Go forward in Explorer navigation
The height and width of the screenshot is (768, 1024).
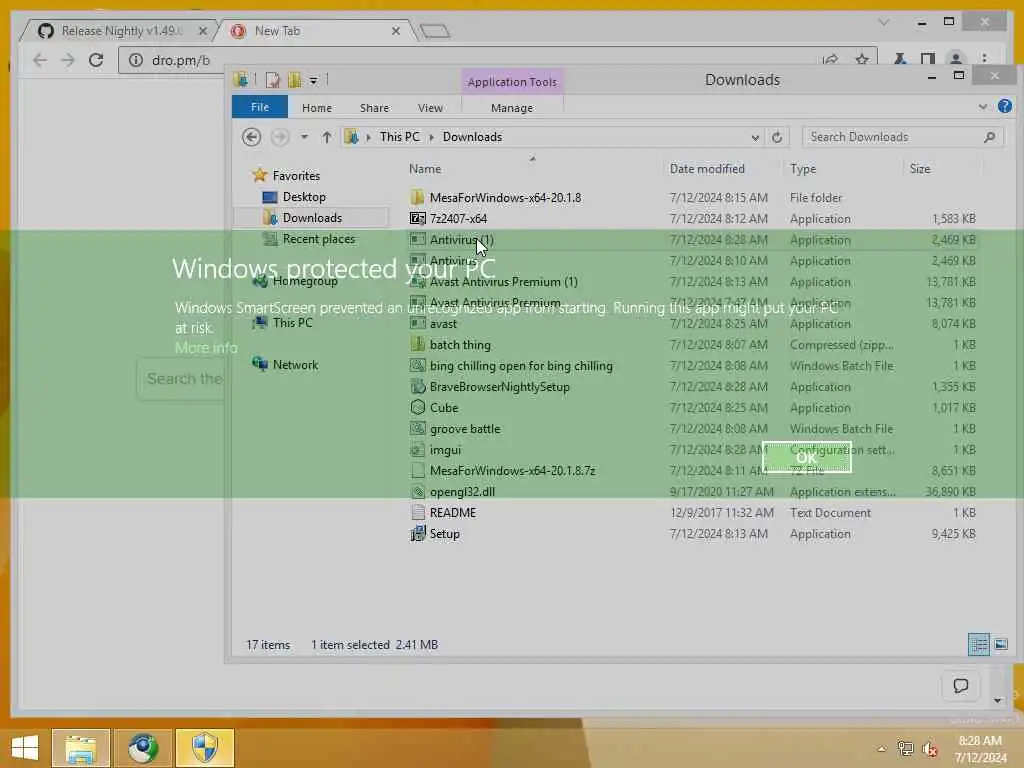(x=280, y=137)
